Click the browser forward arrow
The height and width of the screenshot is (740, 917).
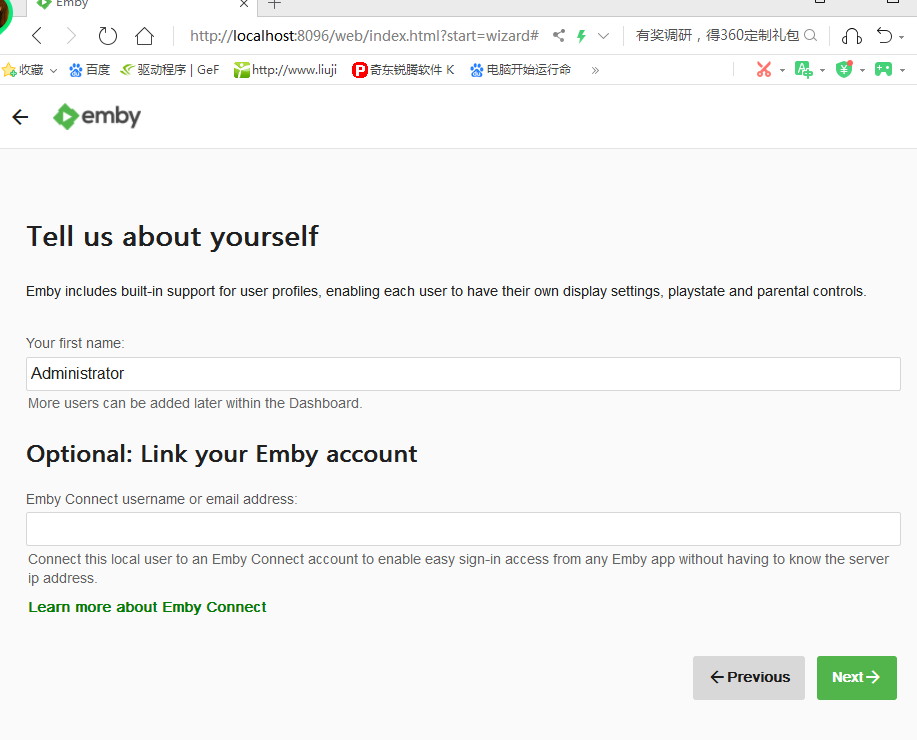[x=71, y=36]
